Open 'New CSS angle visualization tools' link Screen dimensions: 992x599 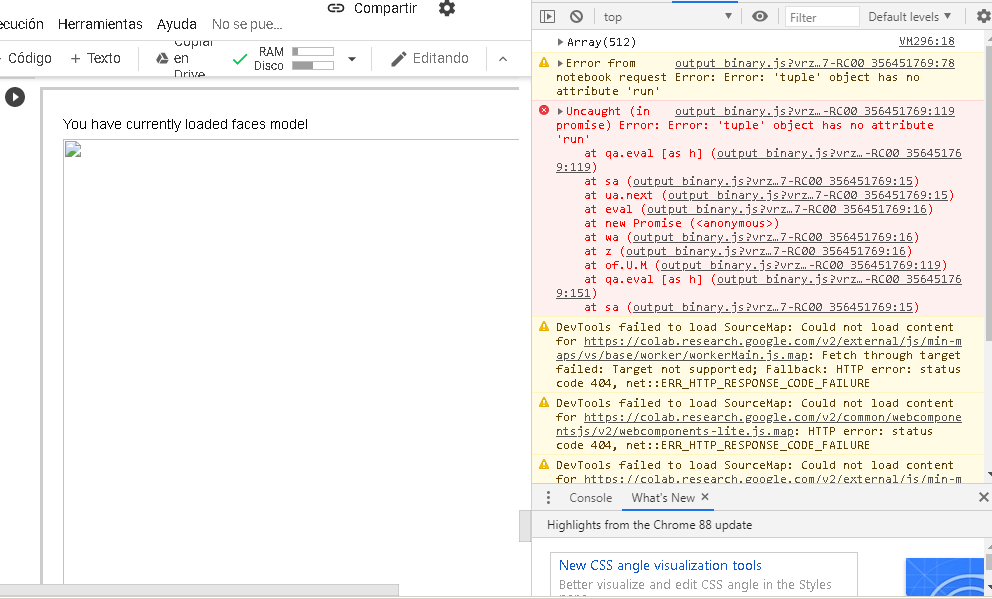(x=660, y=565)
